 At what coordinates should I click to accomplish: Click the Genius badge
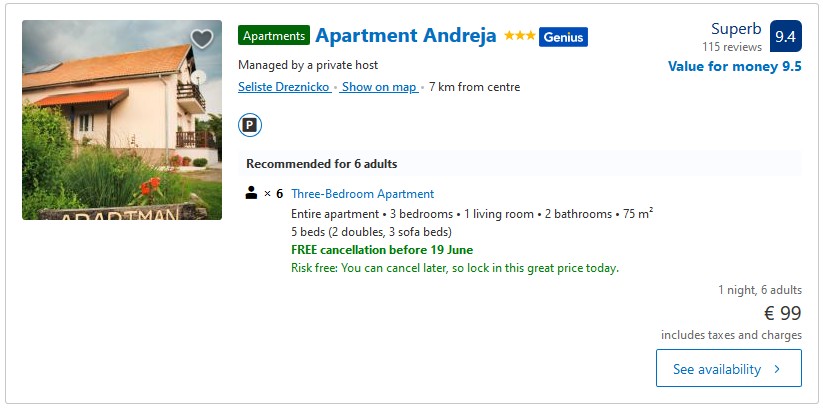click(563, 37)
